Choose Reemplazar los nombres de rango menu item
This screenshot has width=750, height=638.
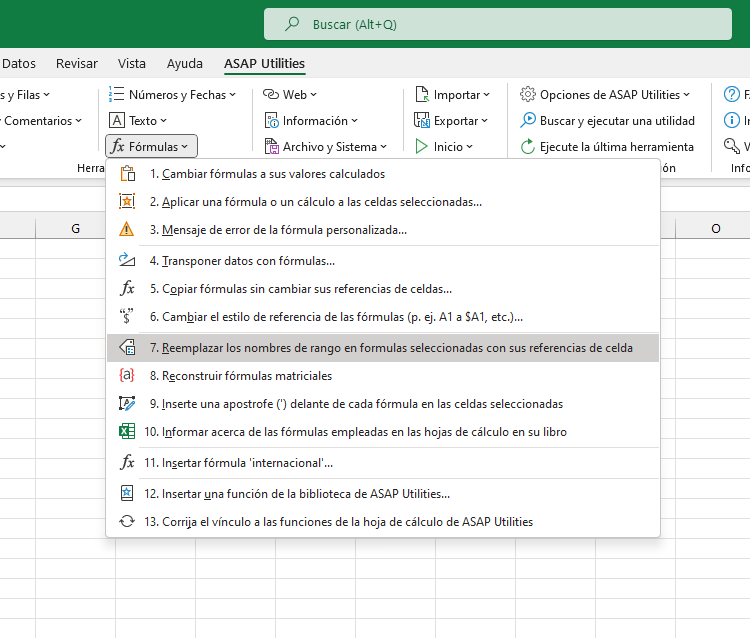[x=383, y=348]
